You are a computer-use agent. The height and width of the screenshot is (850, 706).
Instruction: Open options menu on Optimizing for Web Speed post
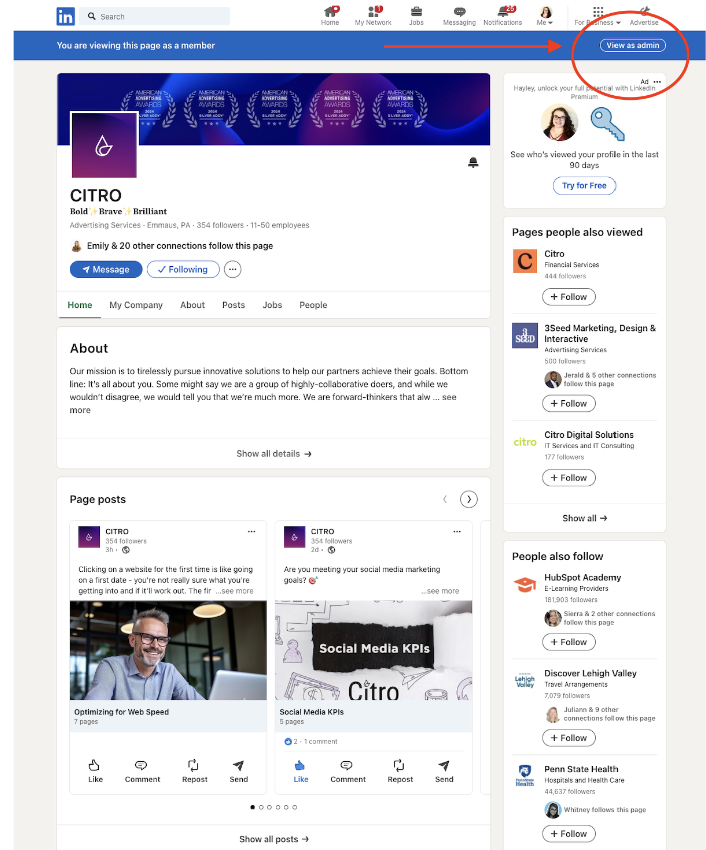tap(252, 532)
